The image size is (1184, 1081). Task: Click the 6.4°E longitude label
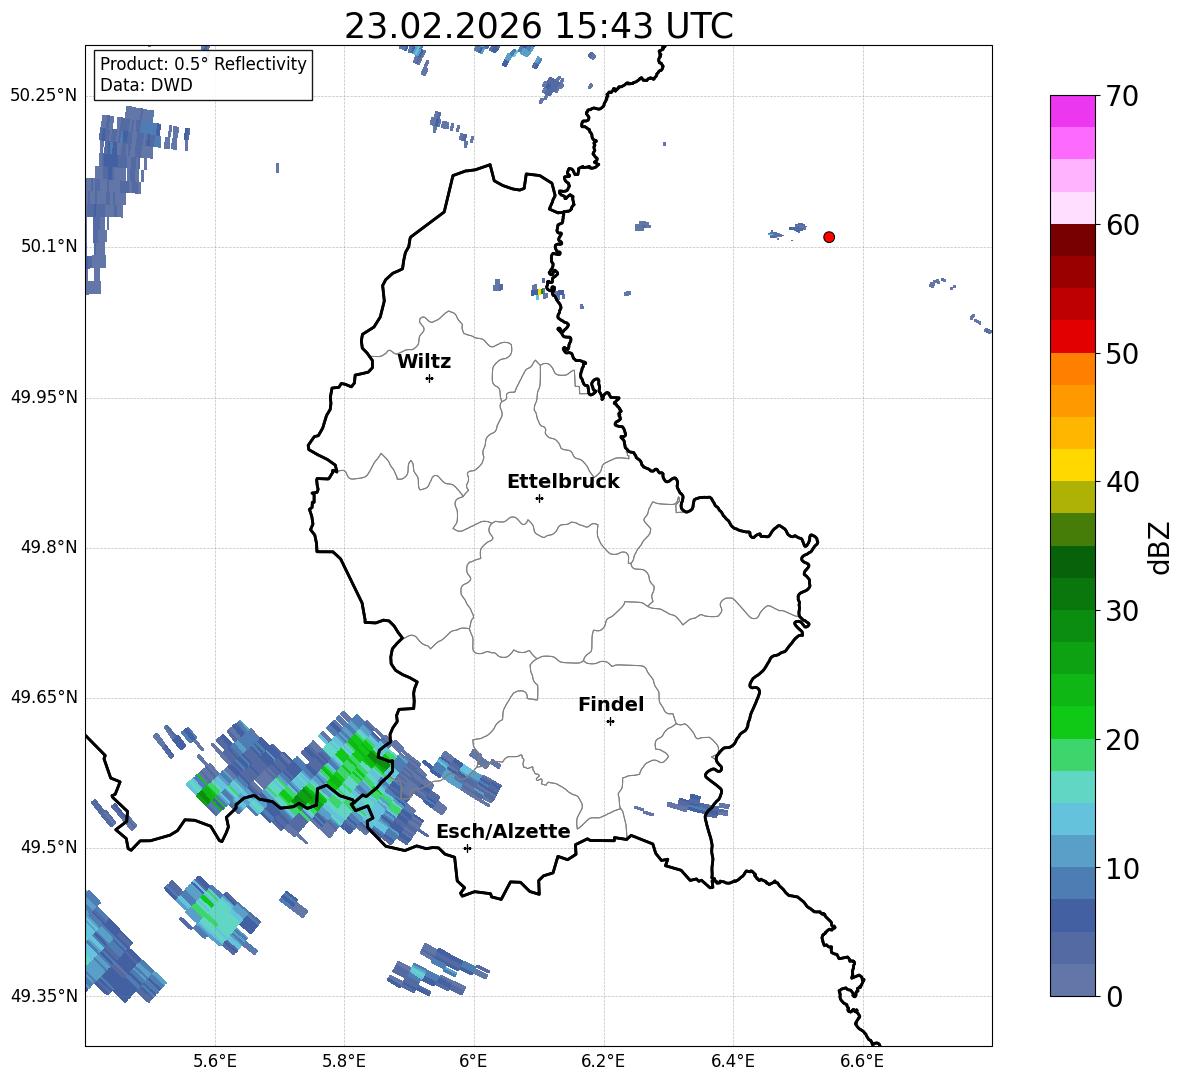tap(732, 1061)
